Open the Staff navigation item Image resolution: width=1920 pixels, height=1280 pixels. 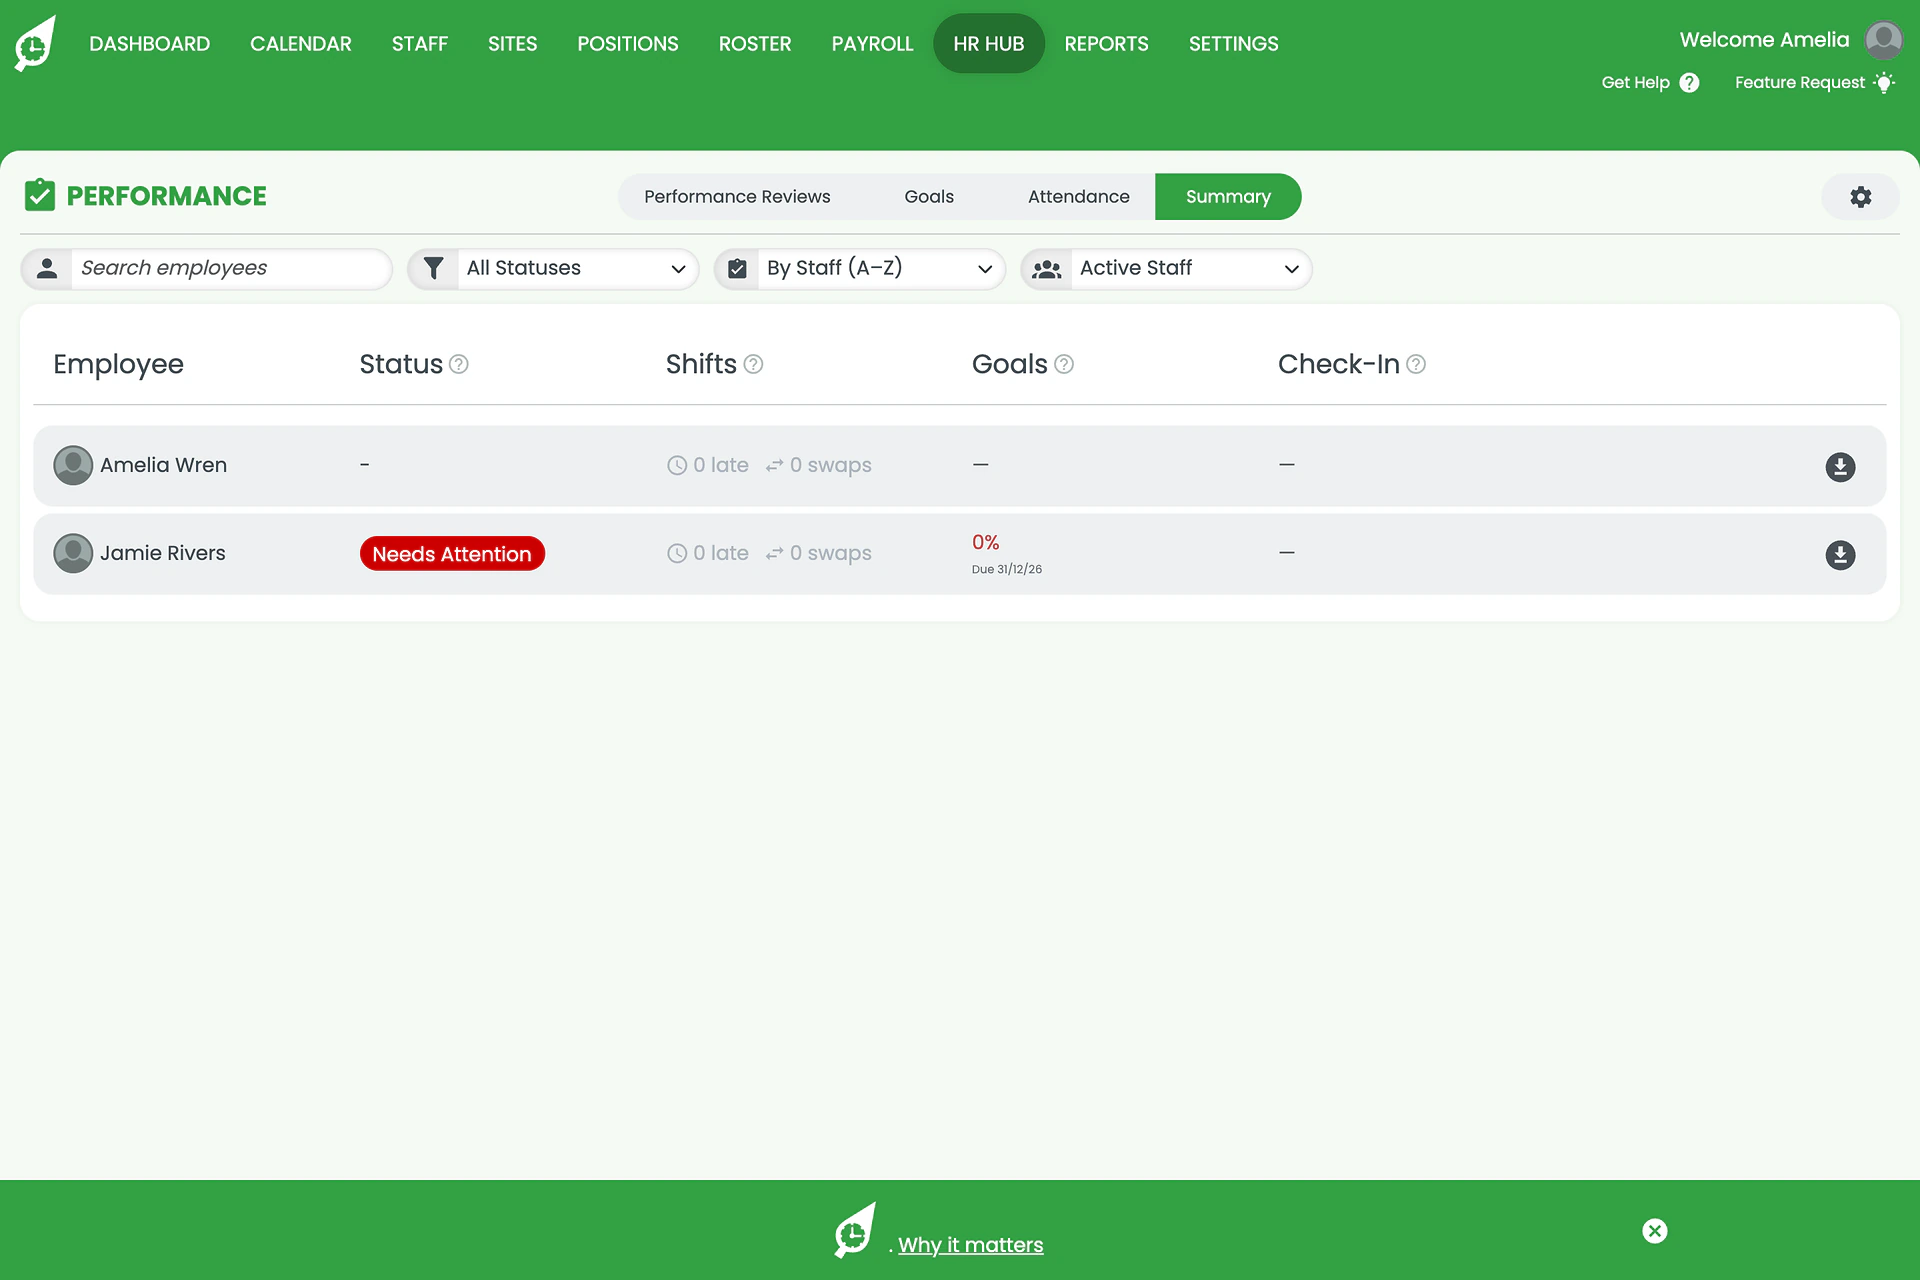click(x=420, y=44)
